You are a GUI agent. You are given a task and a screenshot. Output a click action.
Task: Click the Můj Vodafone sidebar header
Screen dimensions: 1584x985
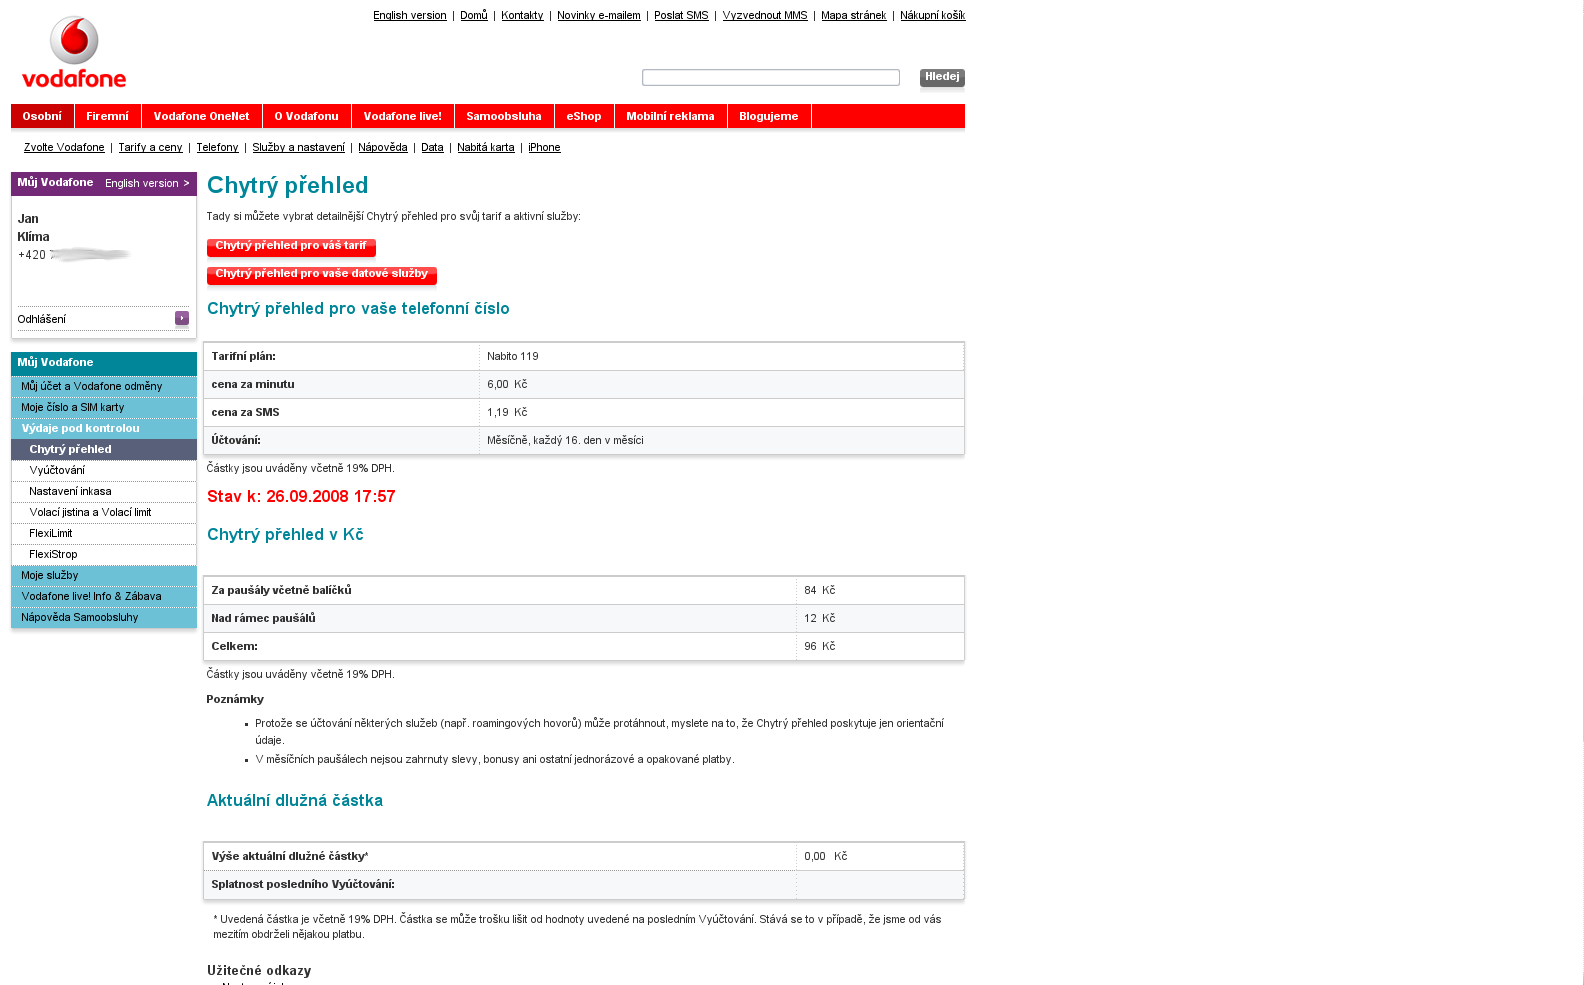click(x=104, y=363)
